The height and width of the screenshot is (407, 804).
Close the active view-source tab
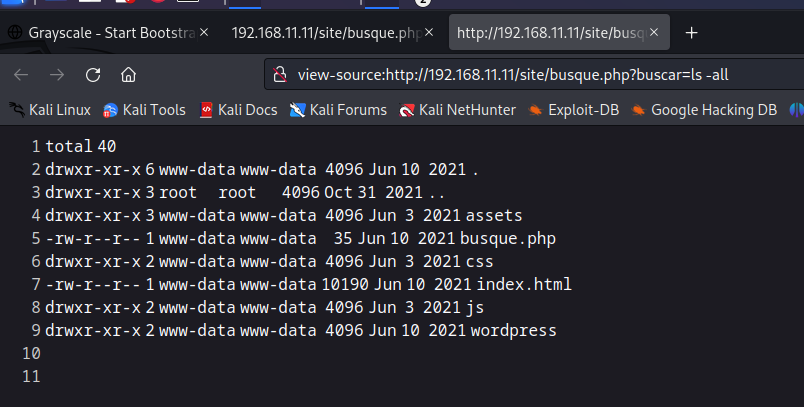(x=654, y=32)
